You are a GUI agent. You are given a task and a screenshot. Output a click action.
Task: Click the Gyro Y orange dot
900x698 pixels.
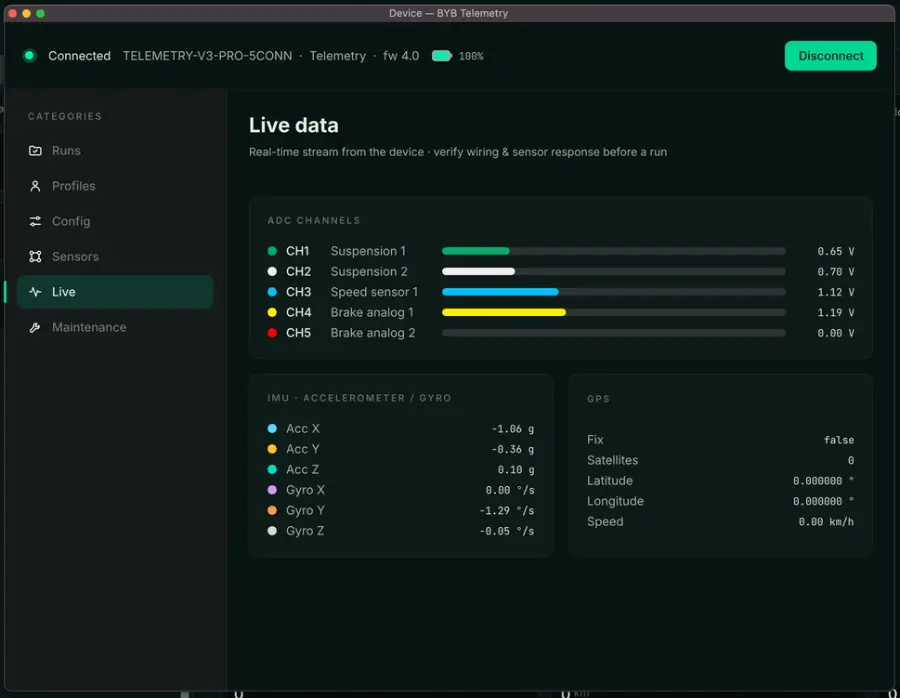(272, 510)
